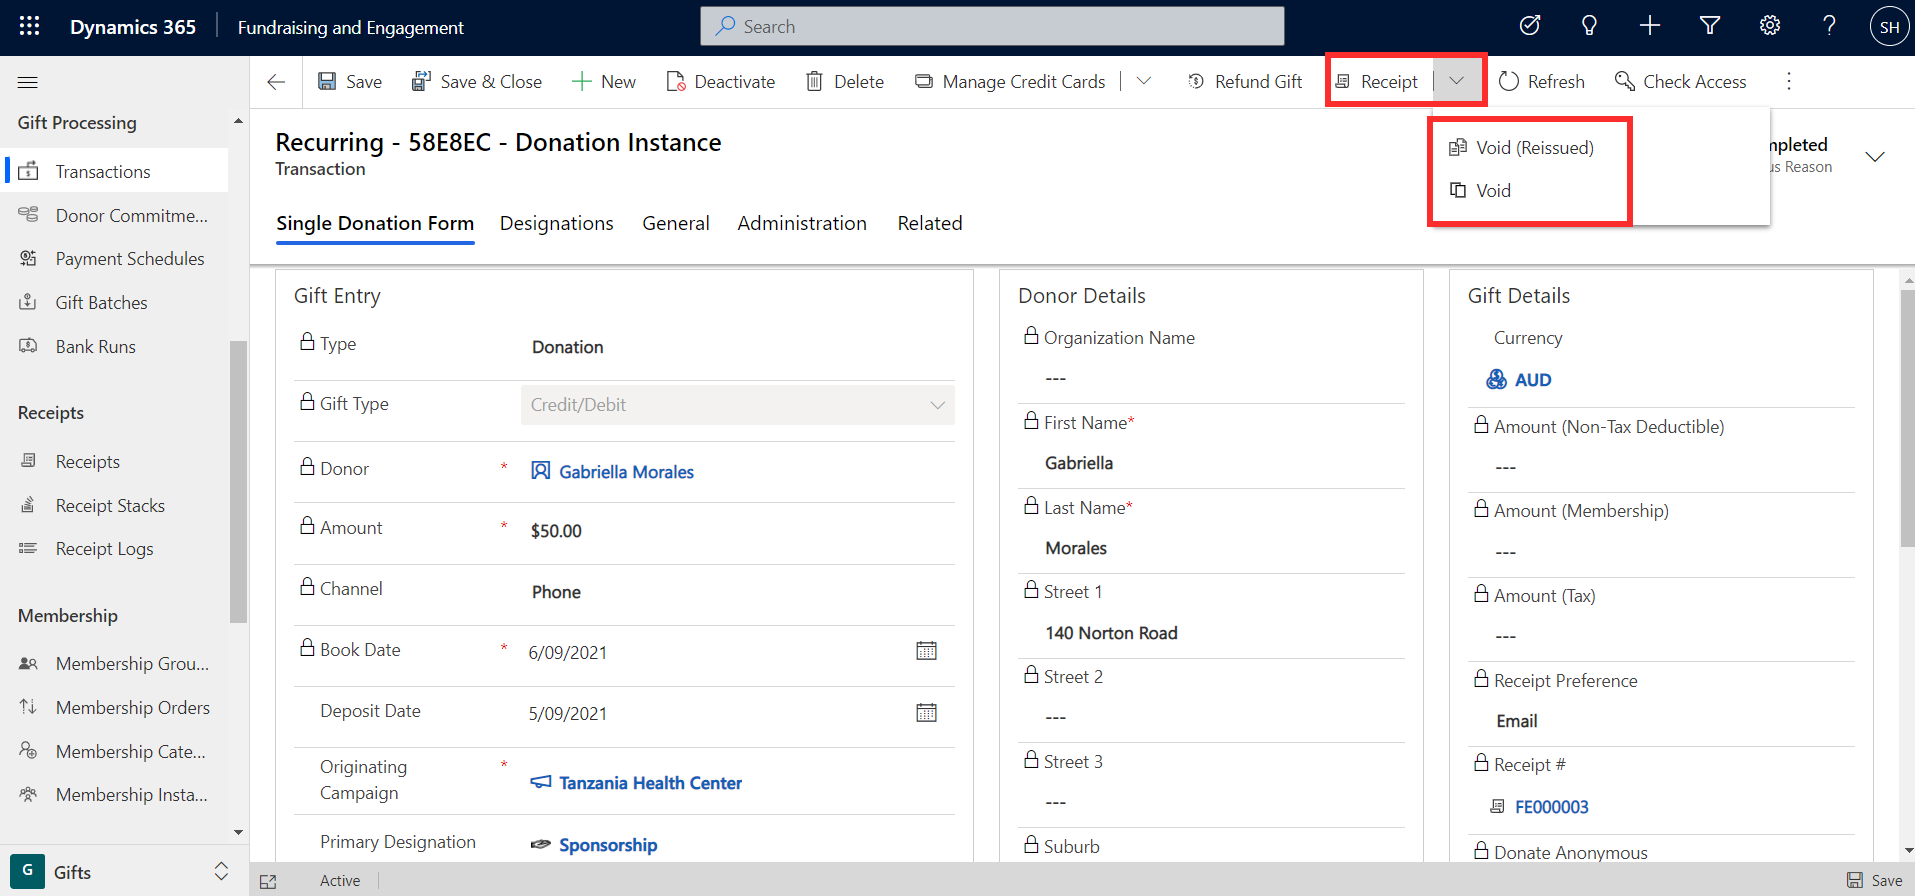Open Receipt Logs in the sidebar
1915x896 pixels.
pos(116,549)
